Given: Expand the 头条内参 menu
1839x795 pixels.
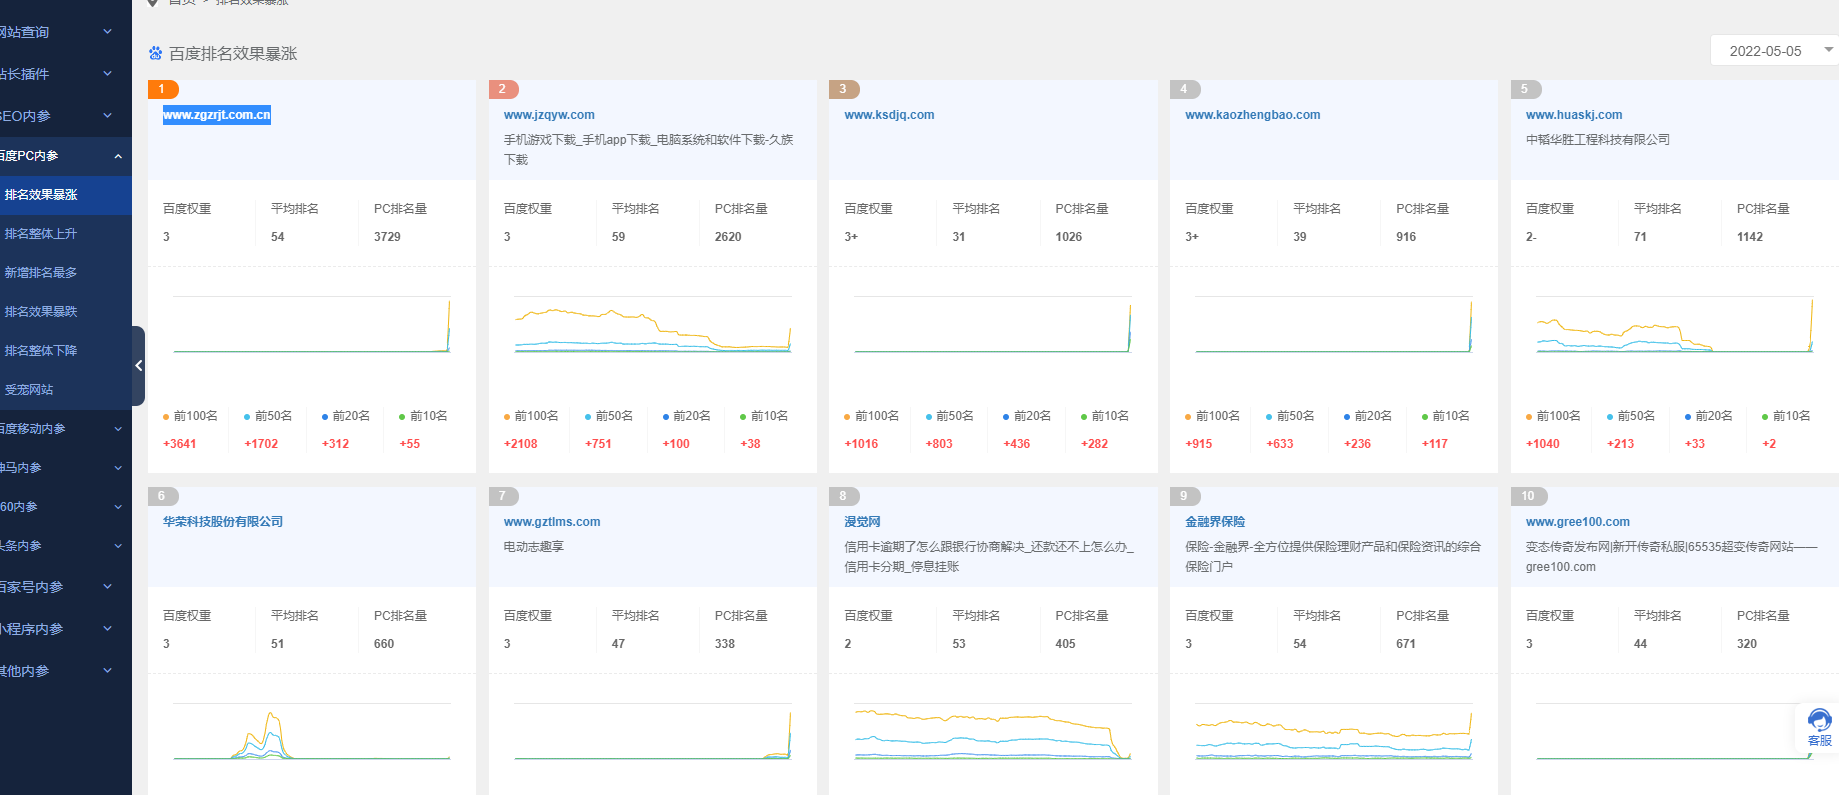Looking at the screenshot, I should pyautogui.click(x=66, y=546).
